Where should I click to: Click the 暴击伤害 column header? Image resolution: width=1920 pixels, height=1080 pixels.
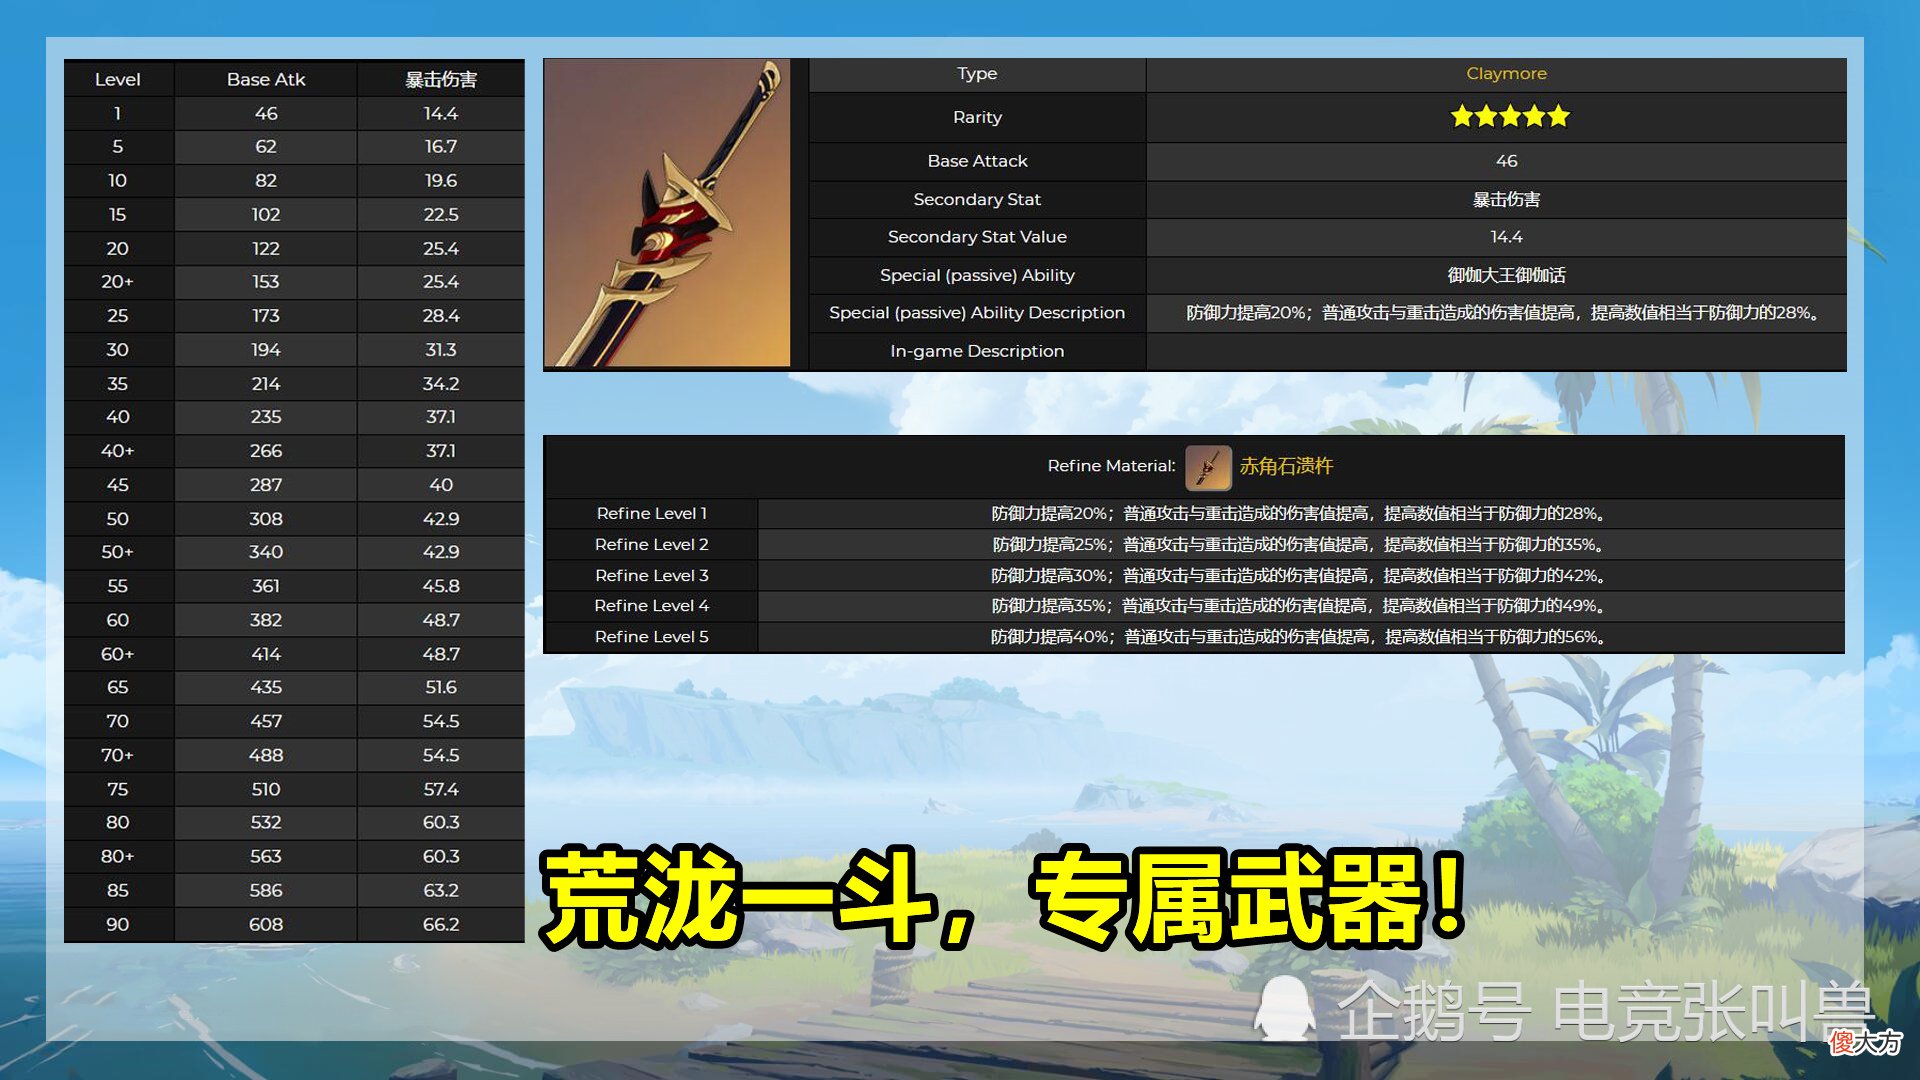pos(441,80)
